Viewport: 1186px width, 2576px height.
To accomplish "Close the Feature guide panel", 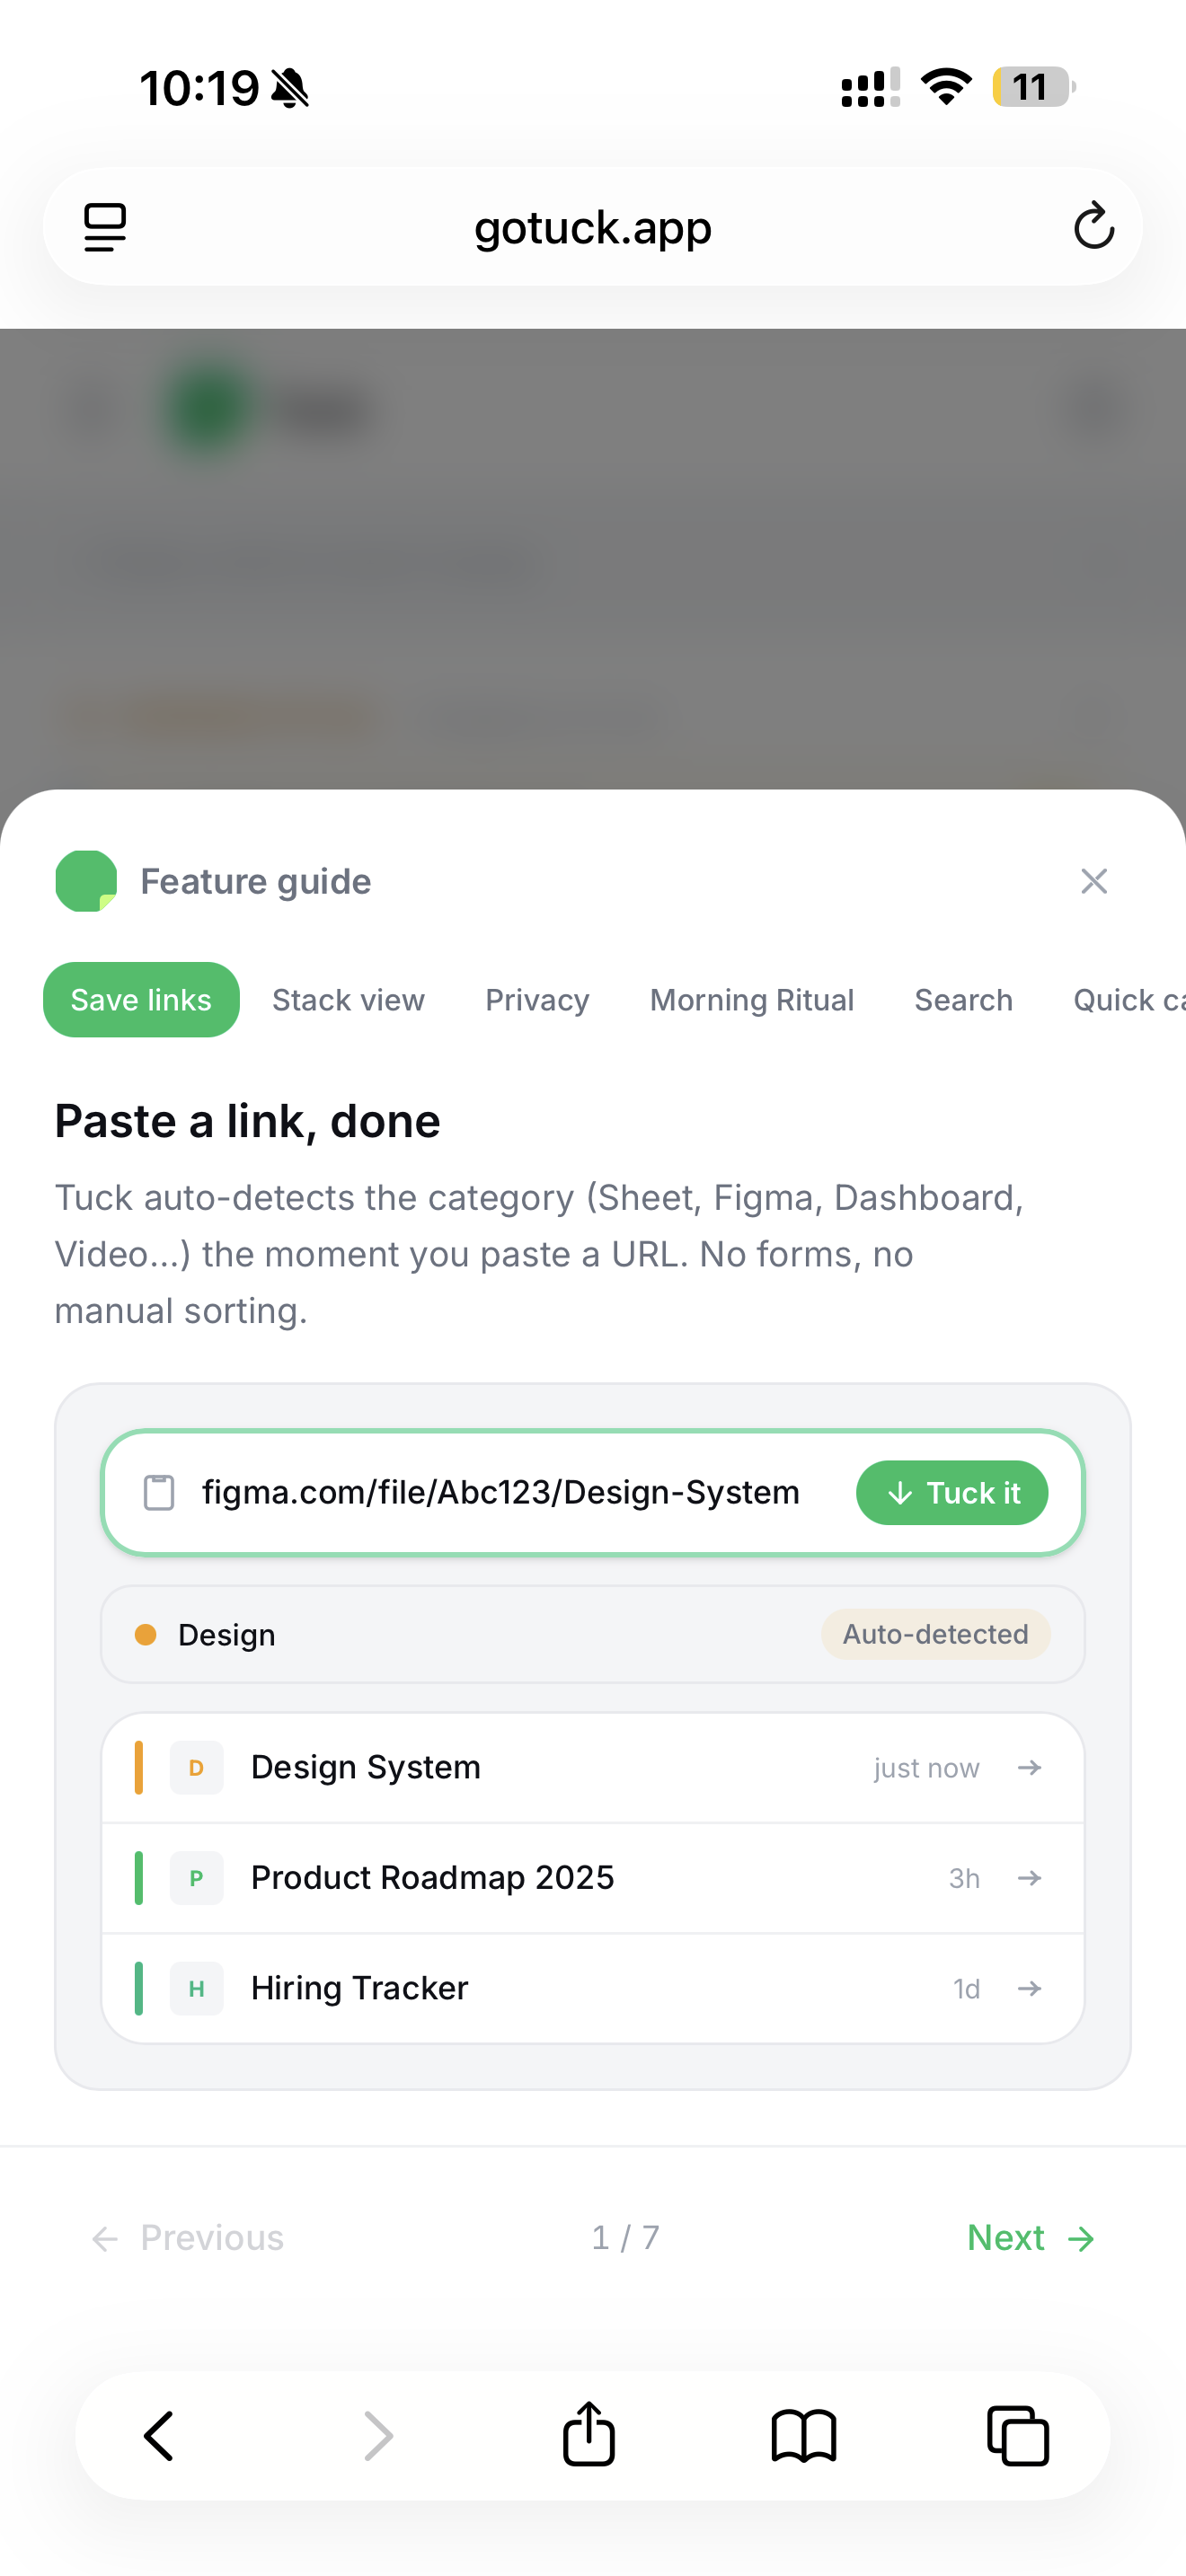I will [x=1094, y=881].
